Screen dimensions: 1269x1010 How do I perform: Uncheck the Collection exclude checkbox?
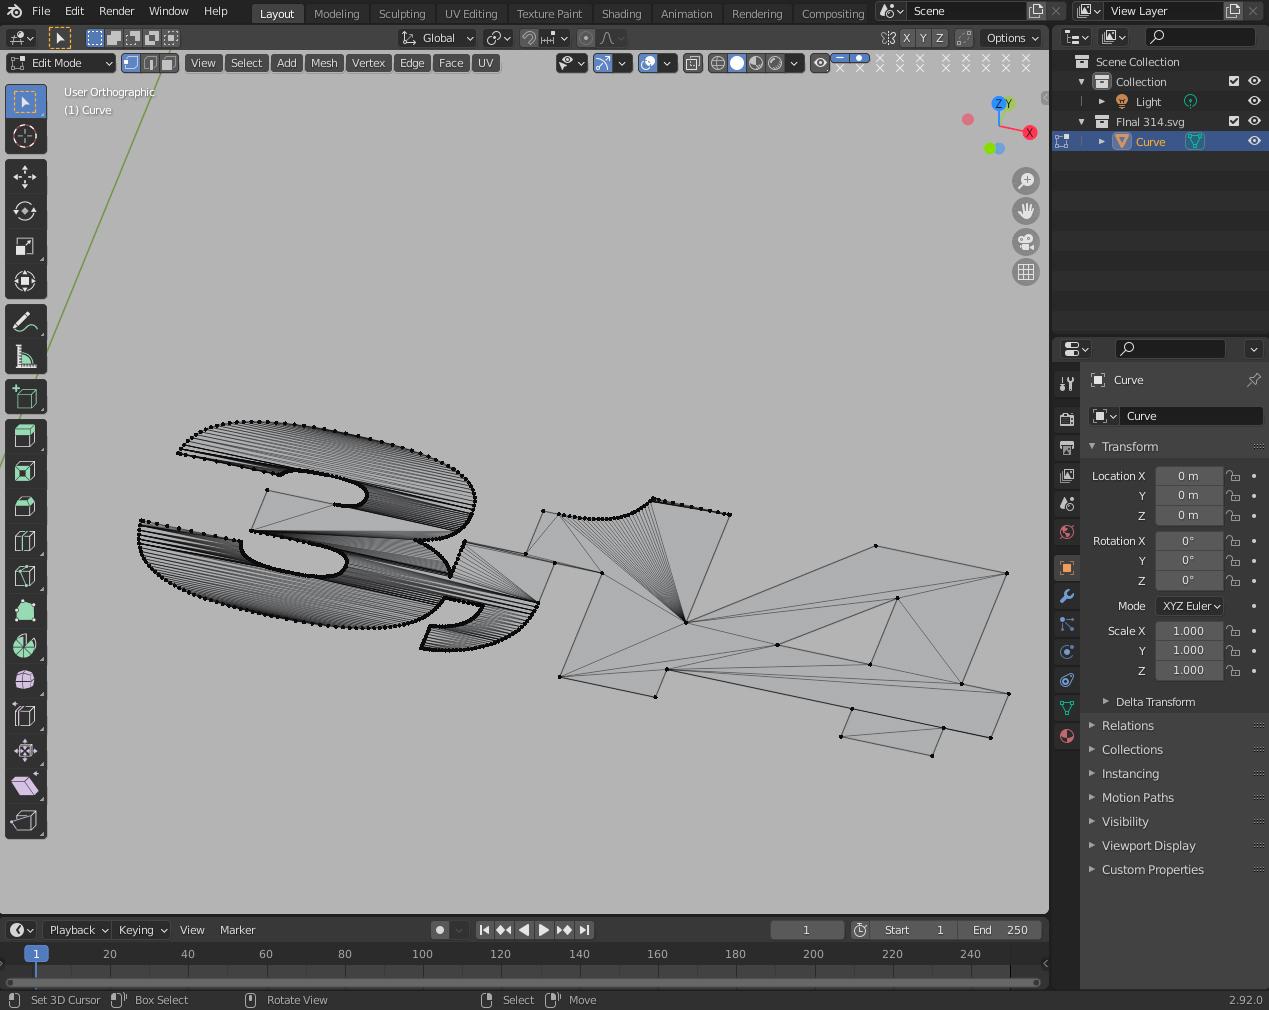click(1234, 81)
